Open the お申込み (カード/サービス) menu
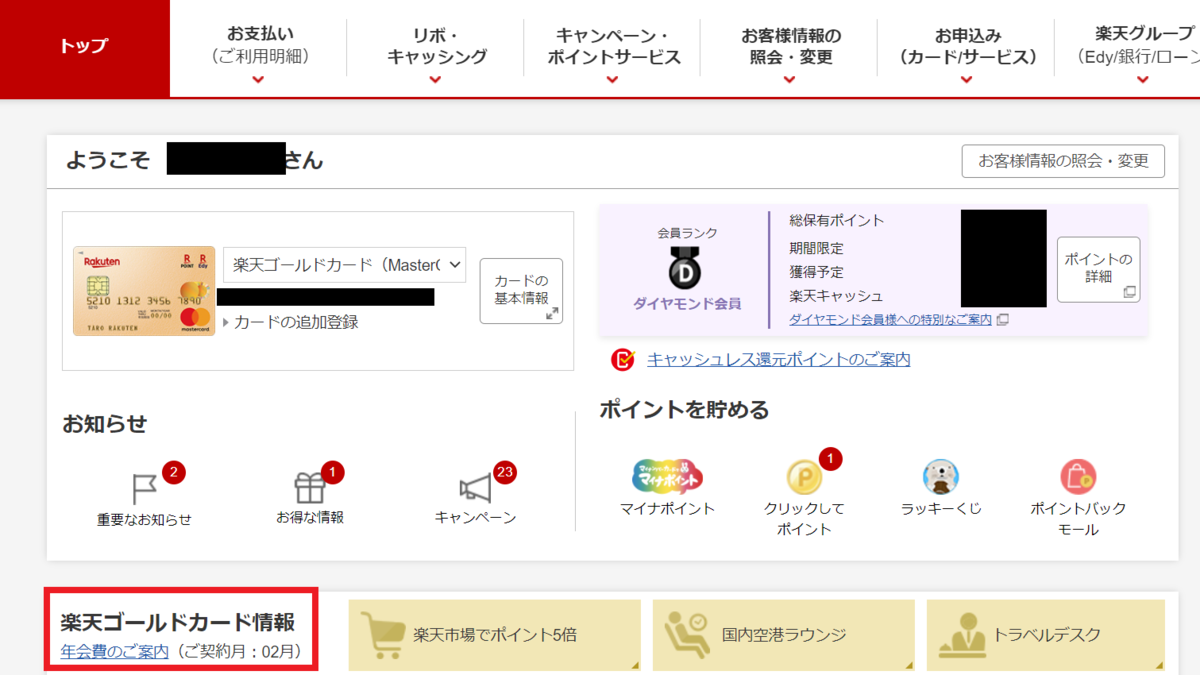This screenshot has height=675, width=1200. 966,48
